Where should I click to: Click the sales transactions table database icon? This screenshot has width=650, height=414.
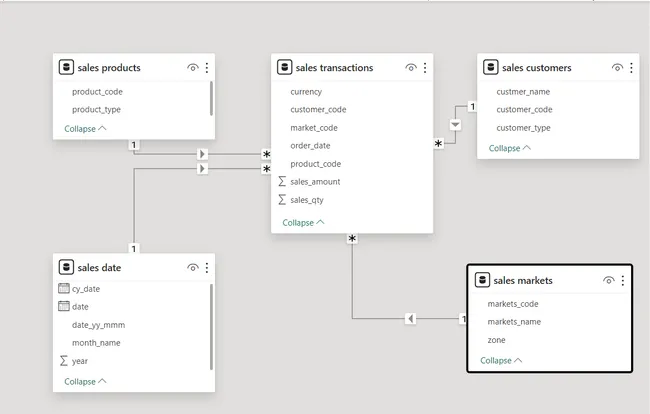point(284,67)
